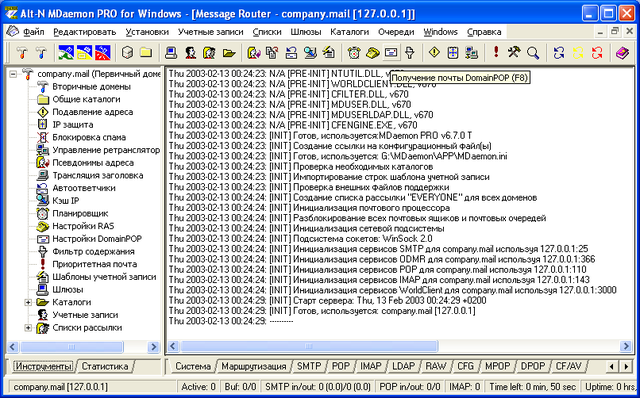640x398 pixels.
Task: Click the purple book help icon
Action: click(622, 53)
